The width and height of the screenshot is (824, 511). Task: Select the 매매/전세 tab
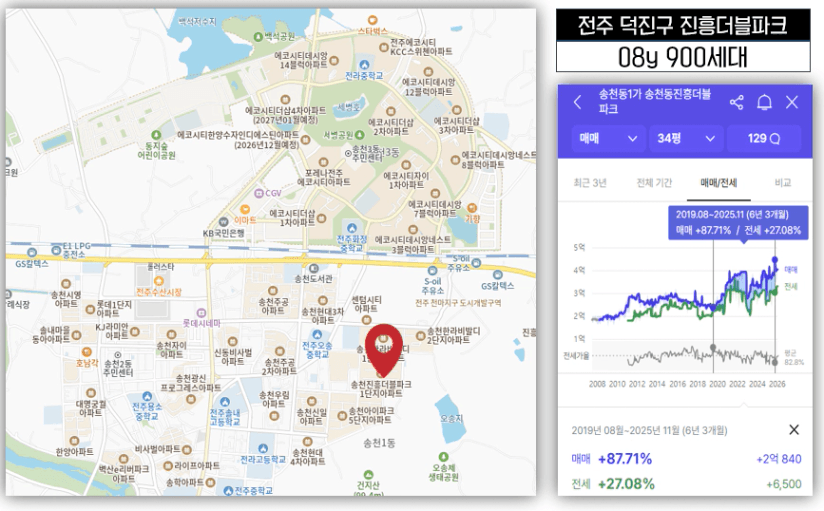pos(718,183)
